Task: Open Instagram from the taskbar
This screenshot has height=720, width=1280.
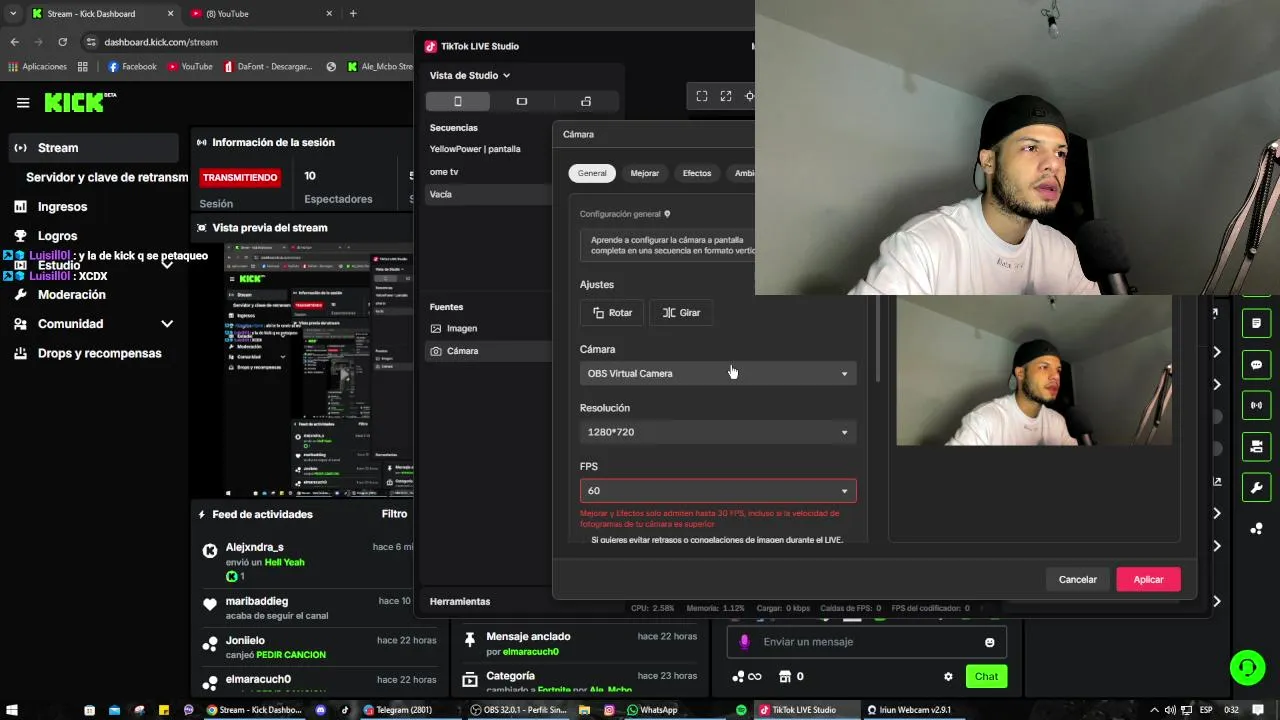Action: (609, 710)
